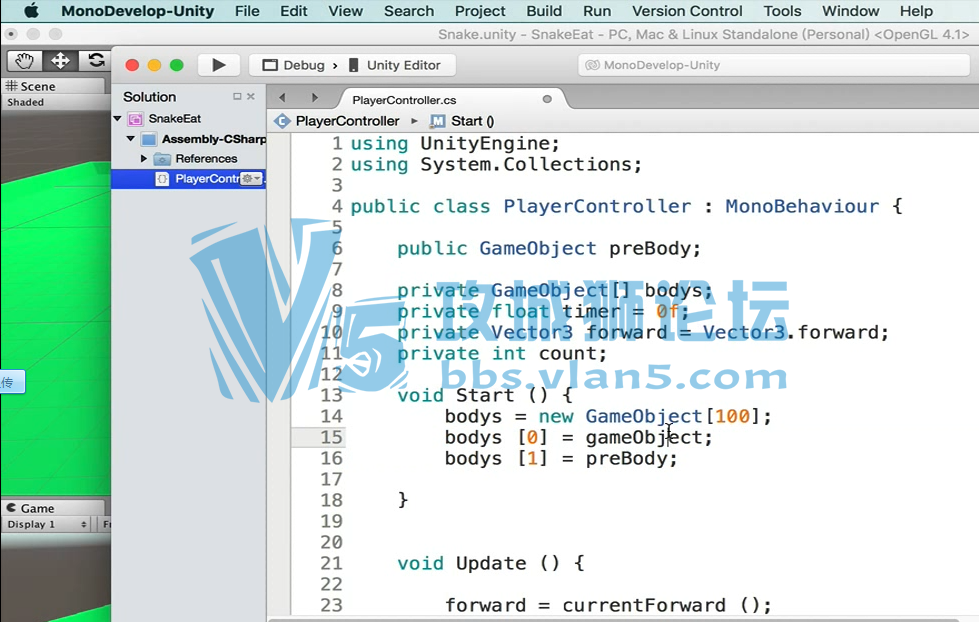Navigate back with left arrow

click(282, 97)
